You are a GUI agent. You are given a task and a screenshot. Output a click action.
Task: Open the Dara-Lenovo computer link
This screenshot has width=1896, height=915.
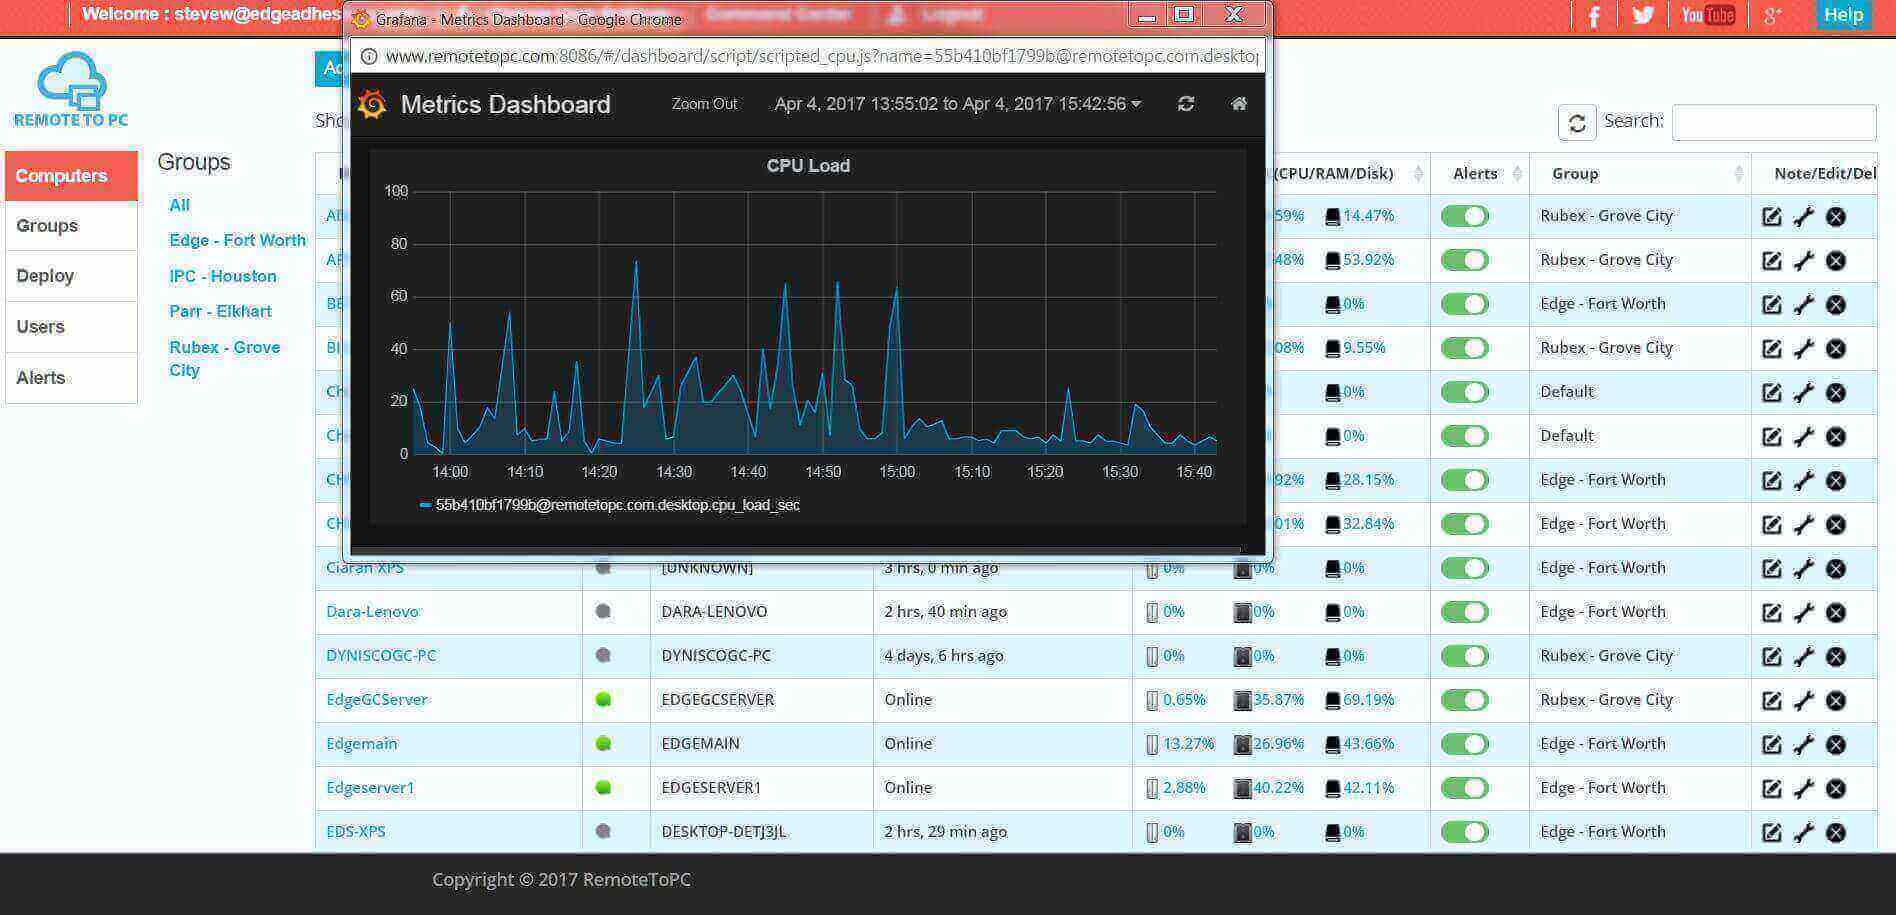(x=372, y=611)
